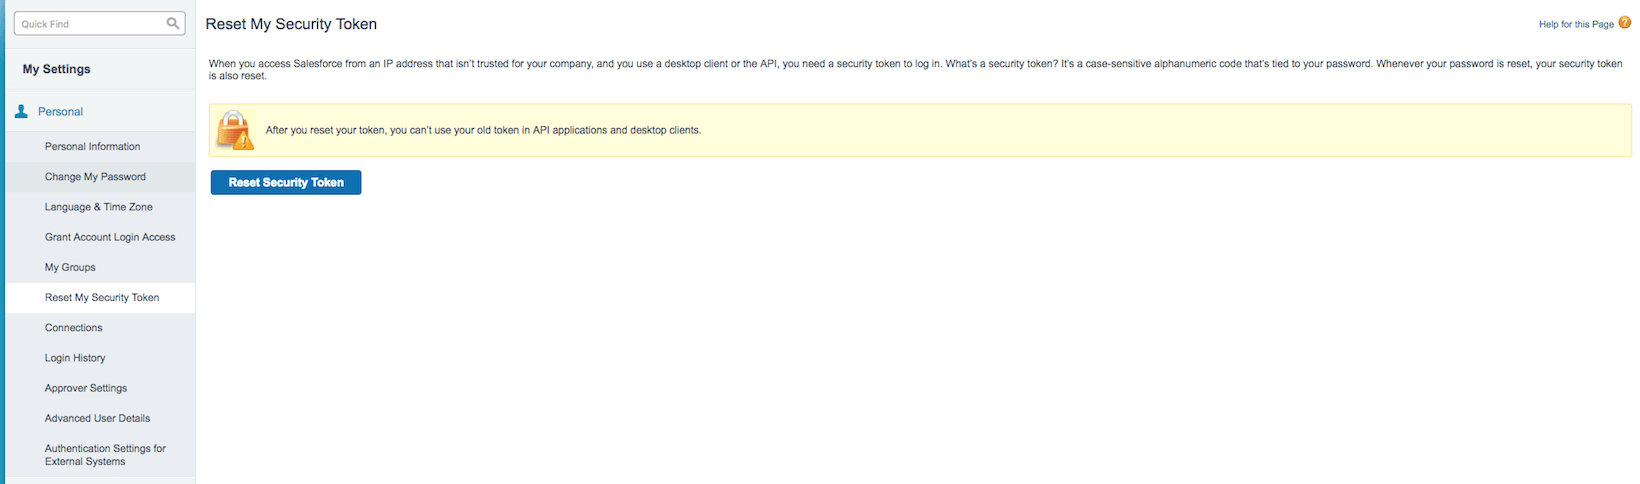Navigate to My Groups
This screenshot has width=1640, height=484.
click(x=70, y=268)
